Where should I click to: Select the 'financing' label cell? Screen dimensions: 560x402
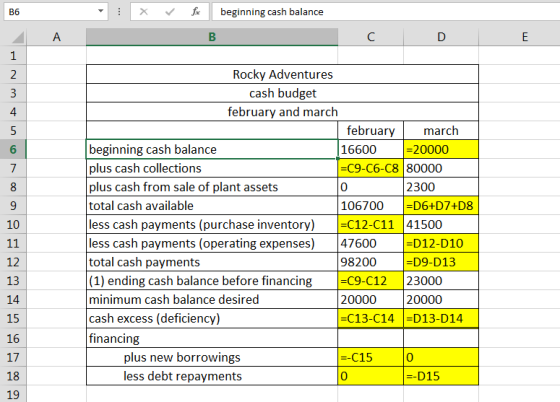[x=212, y=338]
